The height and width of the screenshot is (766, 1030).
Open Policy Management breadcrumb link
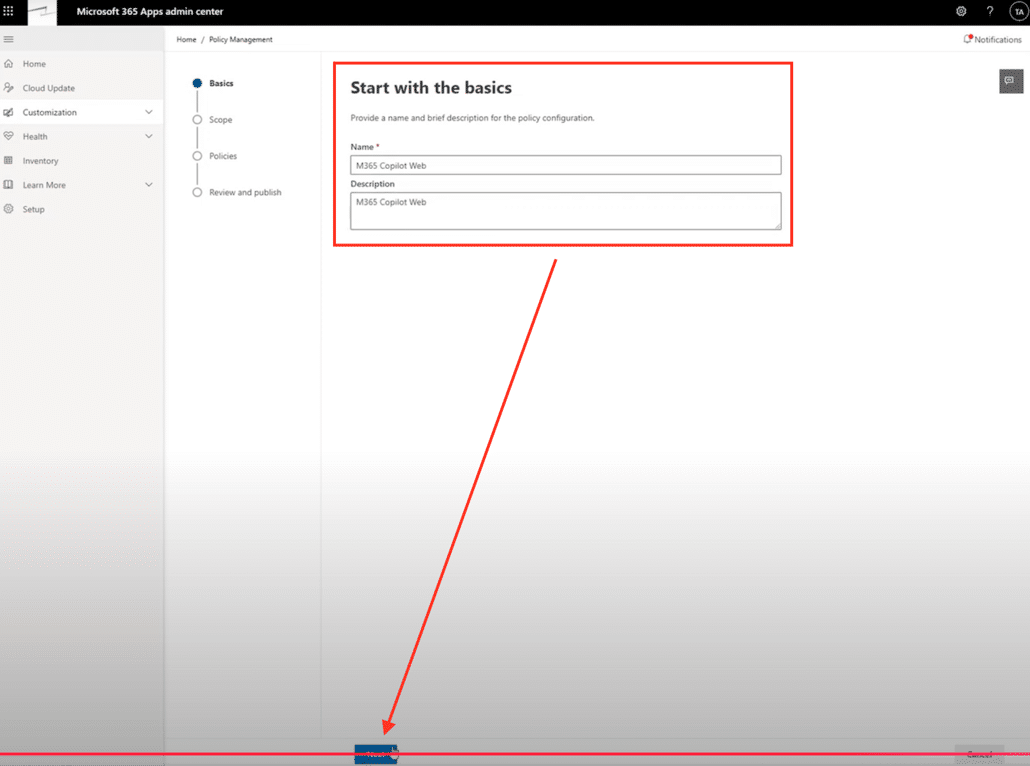[x=240, y=40]
